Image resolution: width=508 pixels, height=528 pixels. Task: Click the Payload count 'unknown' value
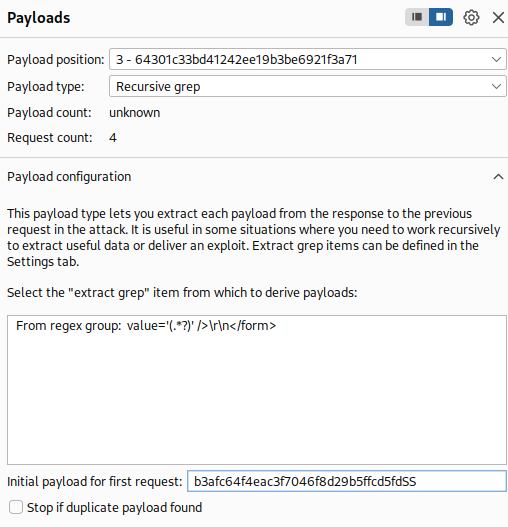134,112
